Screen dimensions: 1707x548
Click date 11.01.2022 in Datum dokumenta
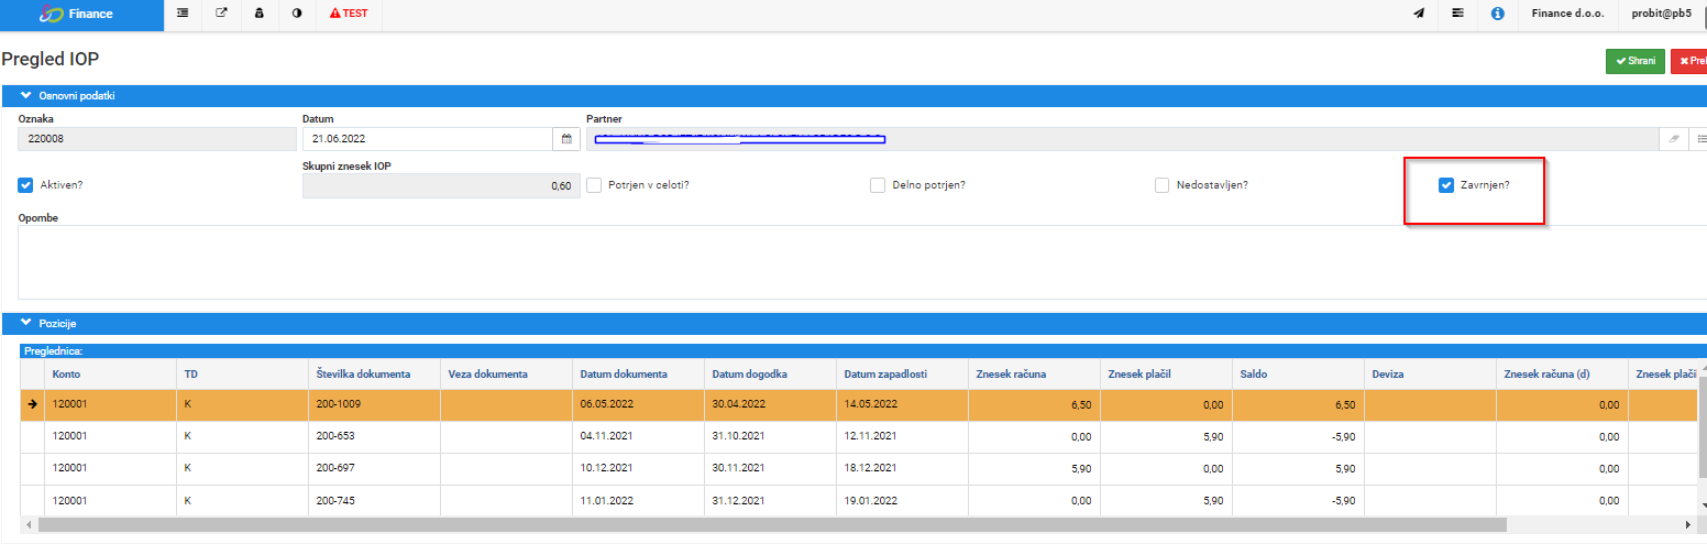click(x=638, y=500)
